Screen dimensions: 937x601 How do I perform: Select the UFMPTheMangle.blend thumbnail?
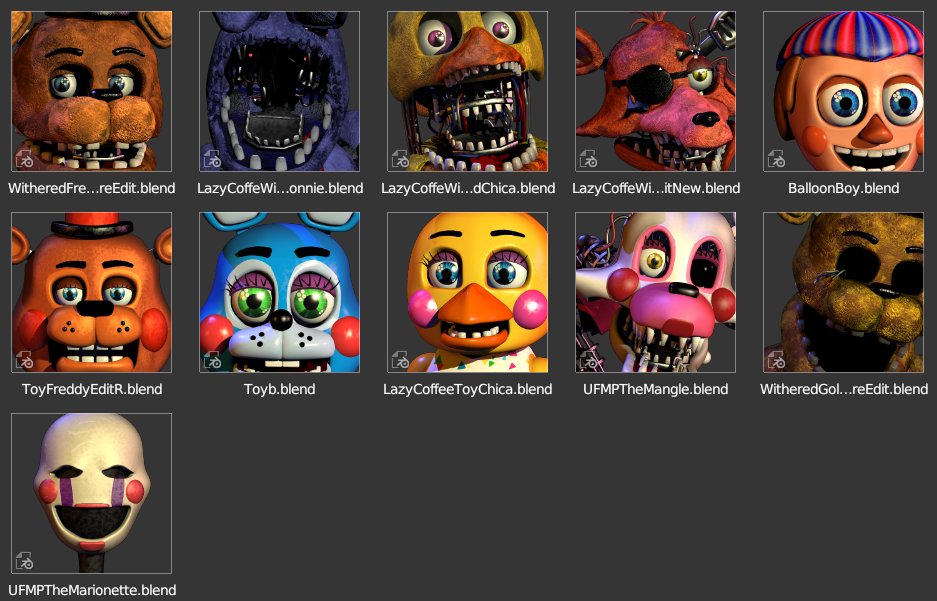(656, 292)
